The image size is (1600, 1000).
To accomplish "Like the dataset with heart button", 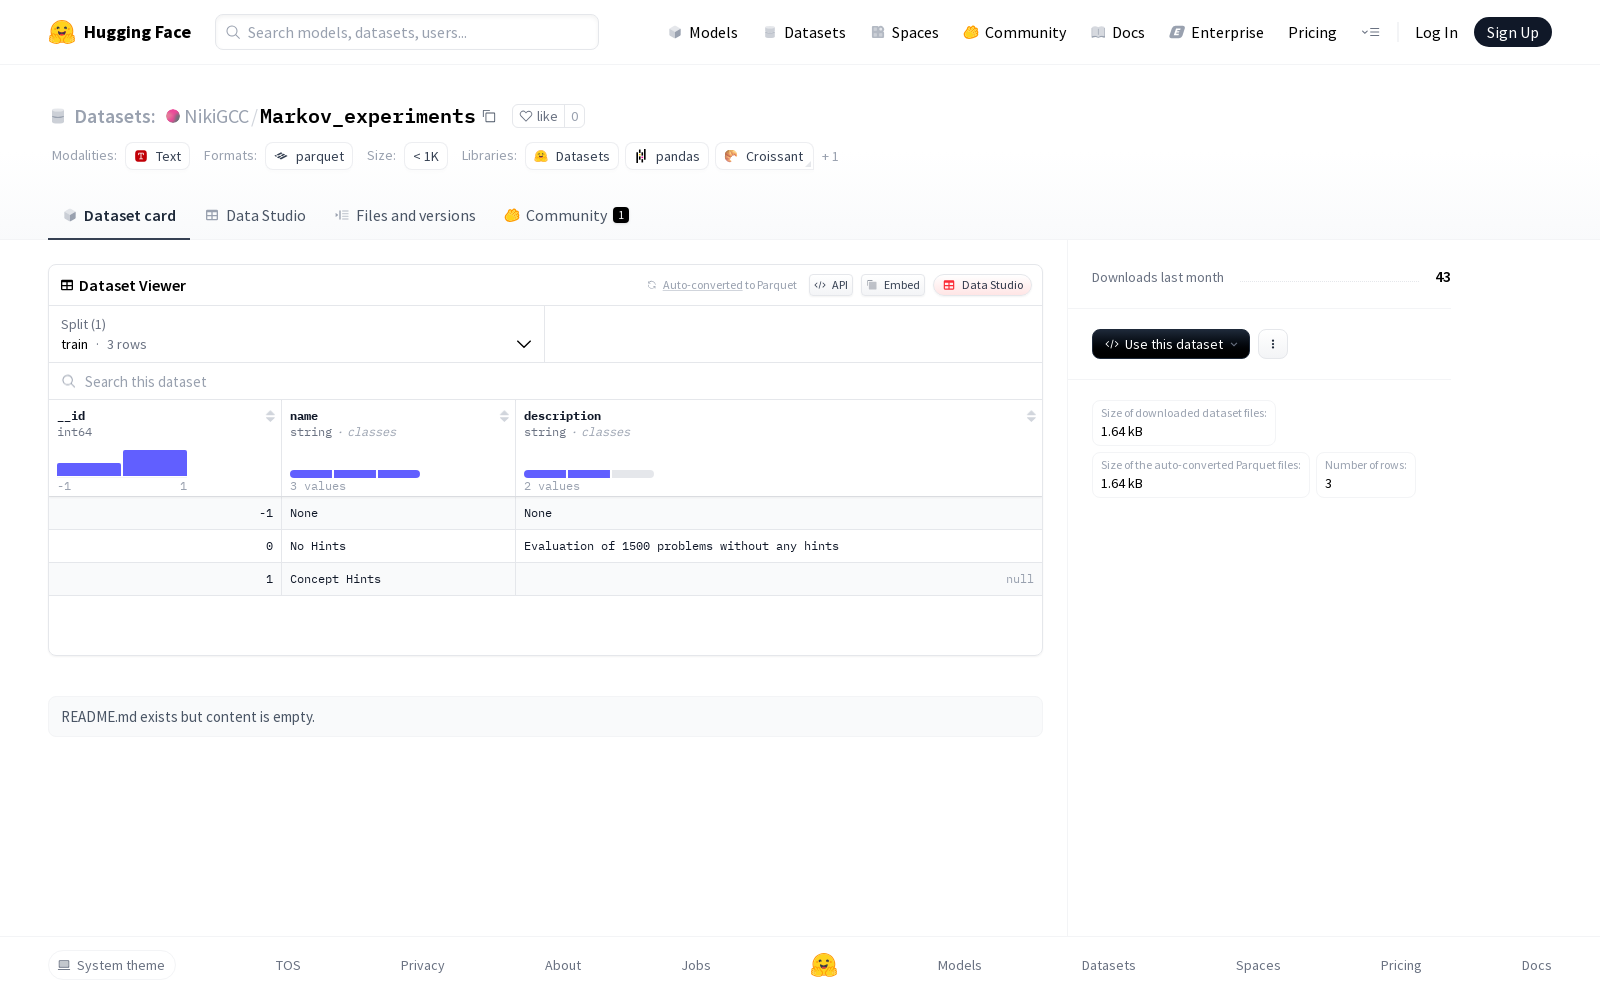I will pos(538,116).
